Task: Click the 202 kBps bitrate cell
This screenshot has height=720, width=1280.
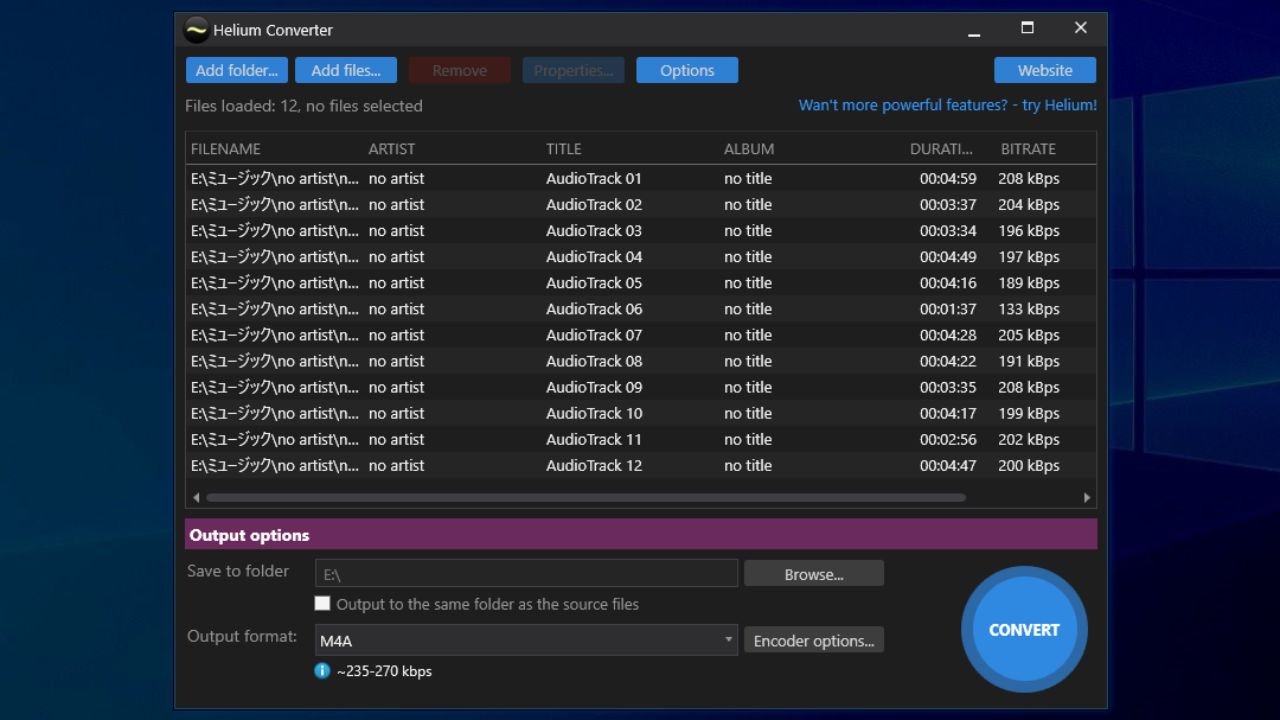Action: pyautogui.click(x=1029, y=439)
